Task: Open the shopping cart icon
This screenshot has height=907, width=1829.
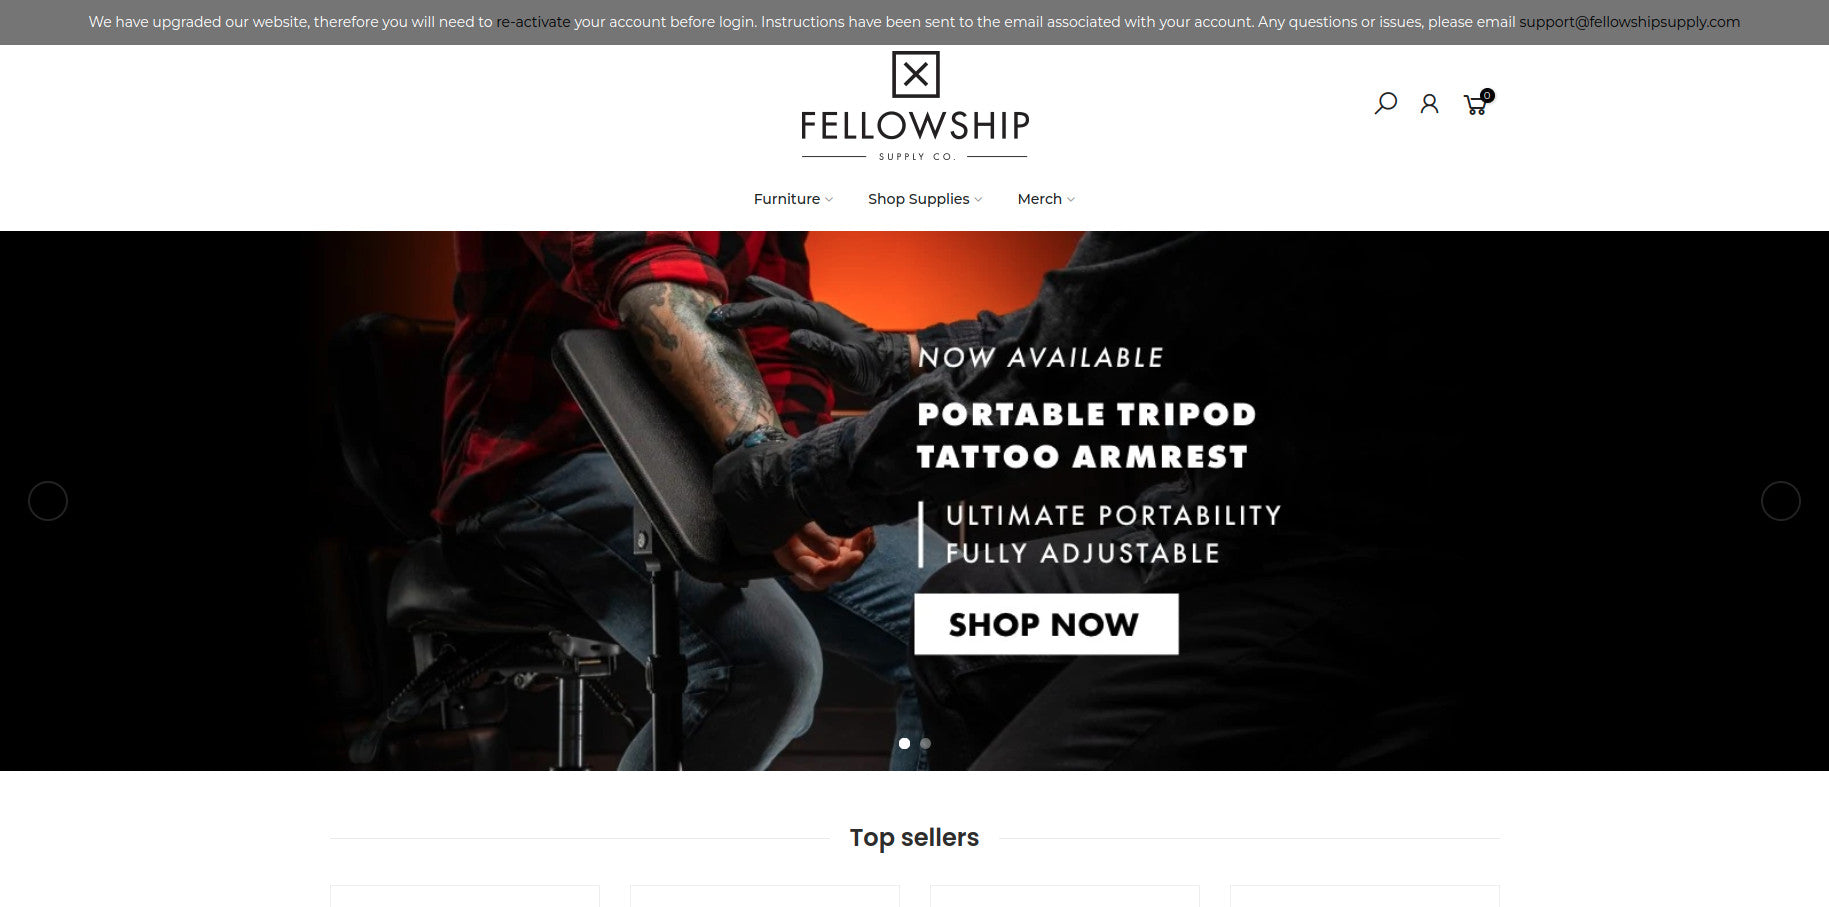Action: click(1475, 104)
